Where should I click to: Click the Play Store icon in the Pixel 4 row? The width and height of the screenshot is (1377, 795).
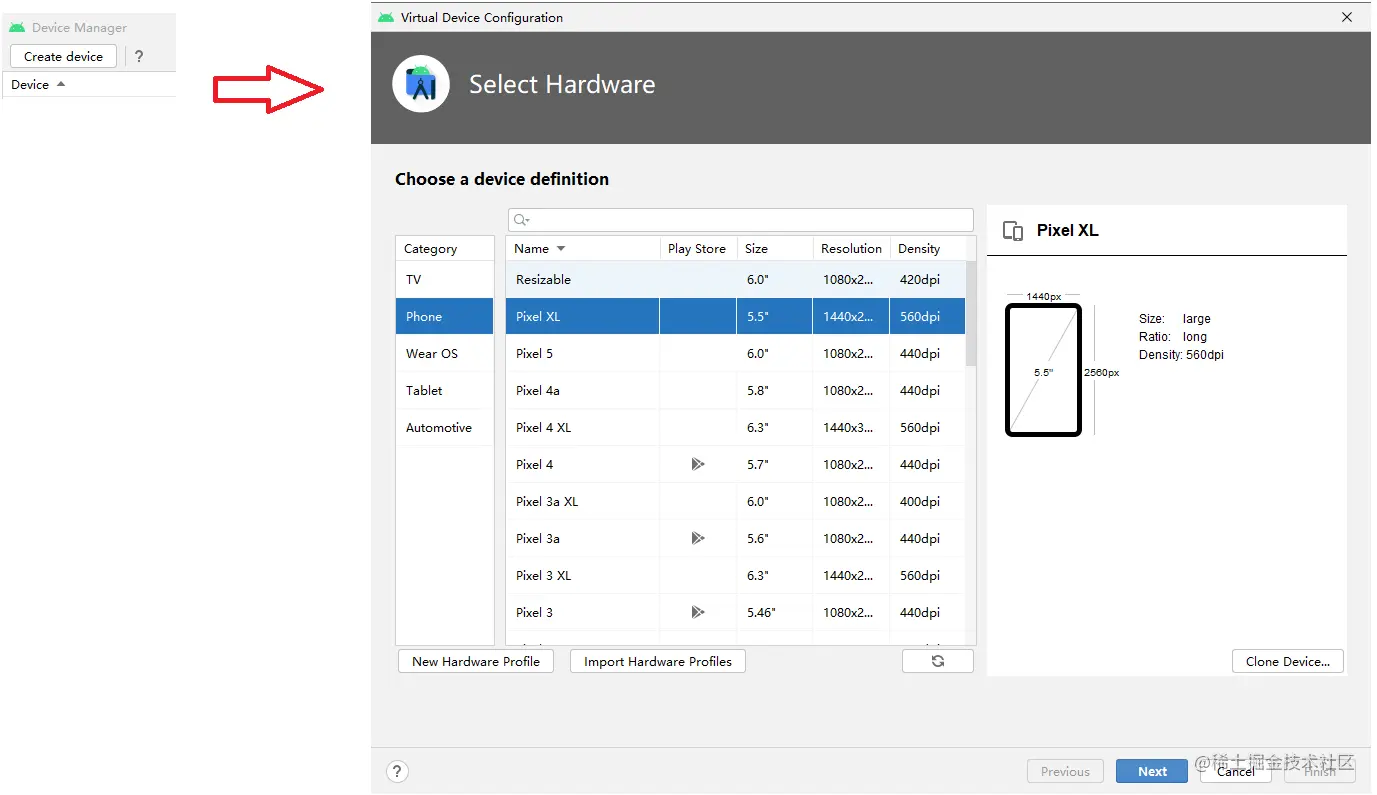(698, 464)
